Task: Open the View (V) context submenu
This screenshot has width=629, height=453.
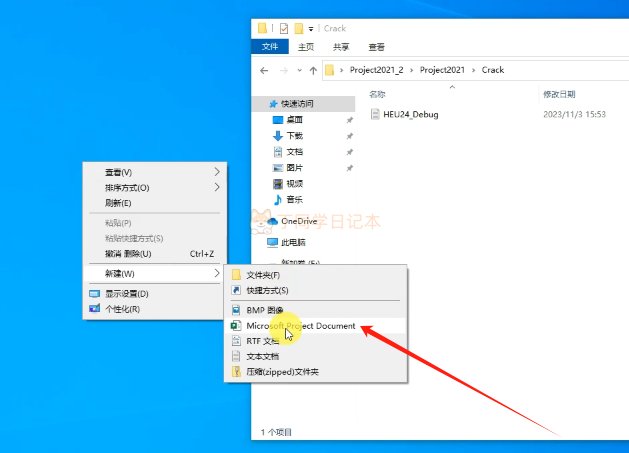Action: click(x=155, y=172)
